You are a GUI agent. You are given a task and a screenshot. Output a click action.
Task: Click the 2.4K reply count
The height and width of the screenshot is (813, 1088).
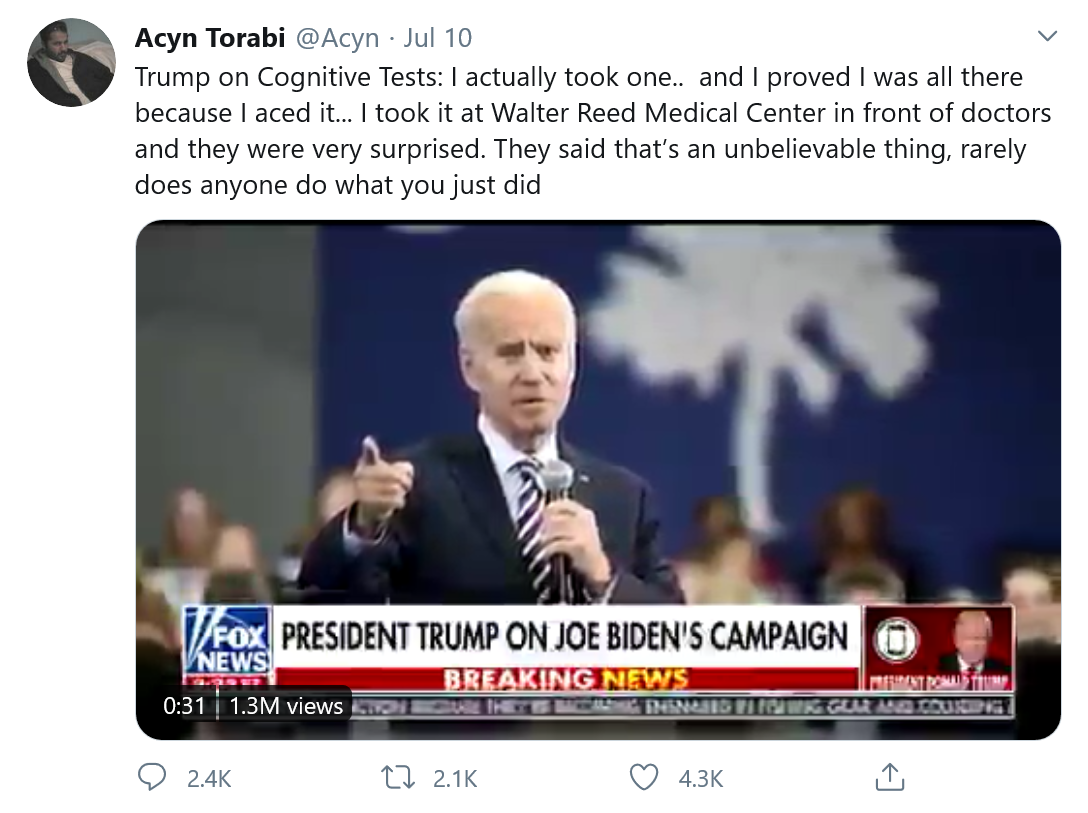point(209,778)
